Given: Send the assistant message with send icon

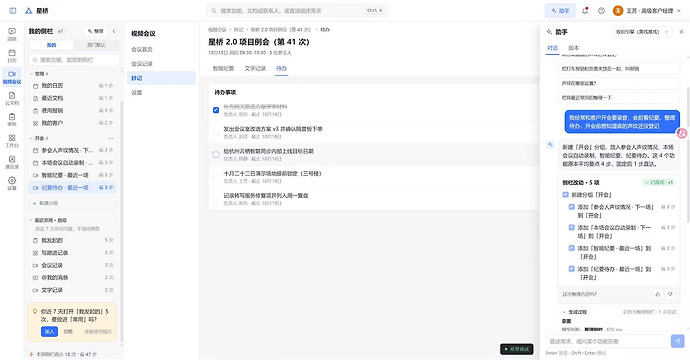Looking at the screenshot, I should 678,341.
